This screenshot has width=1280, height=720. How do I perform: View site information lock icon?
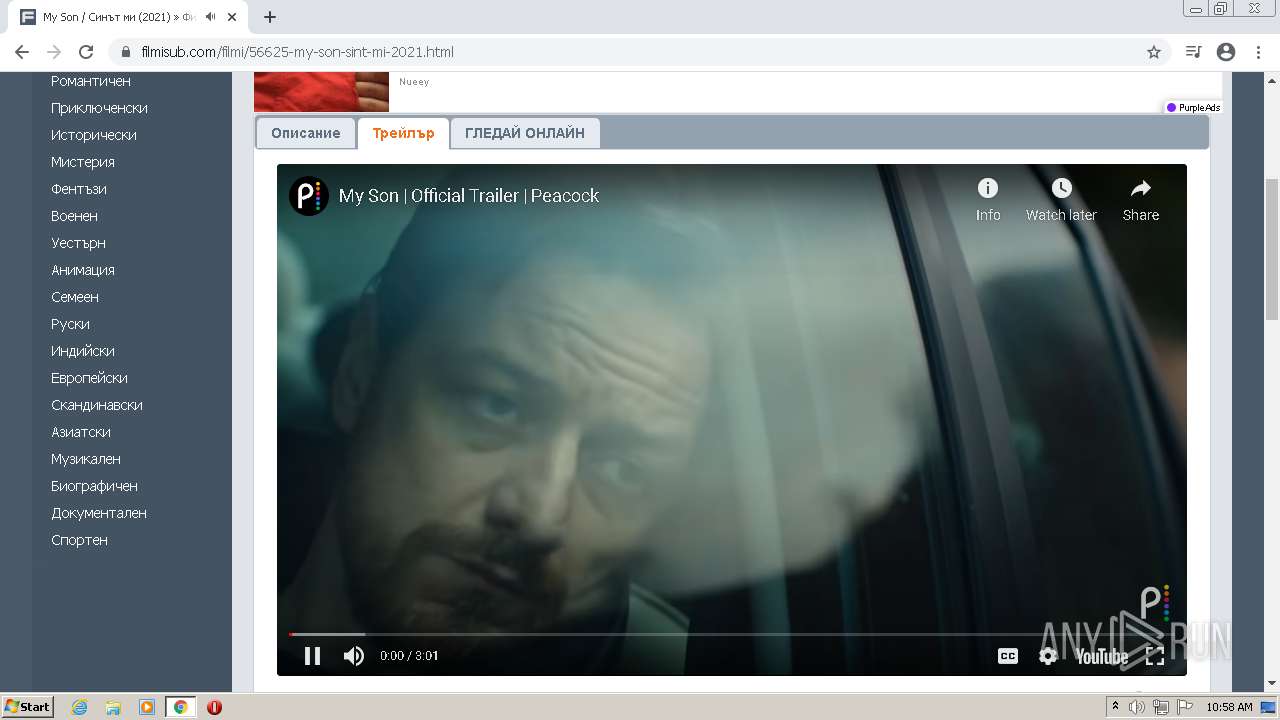[126, 52]
